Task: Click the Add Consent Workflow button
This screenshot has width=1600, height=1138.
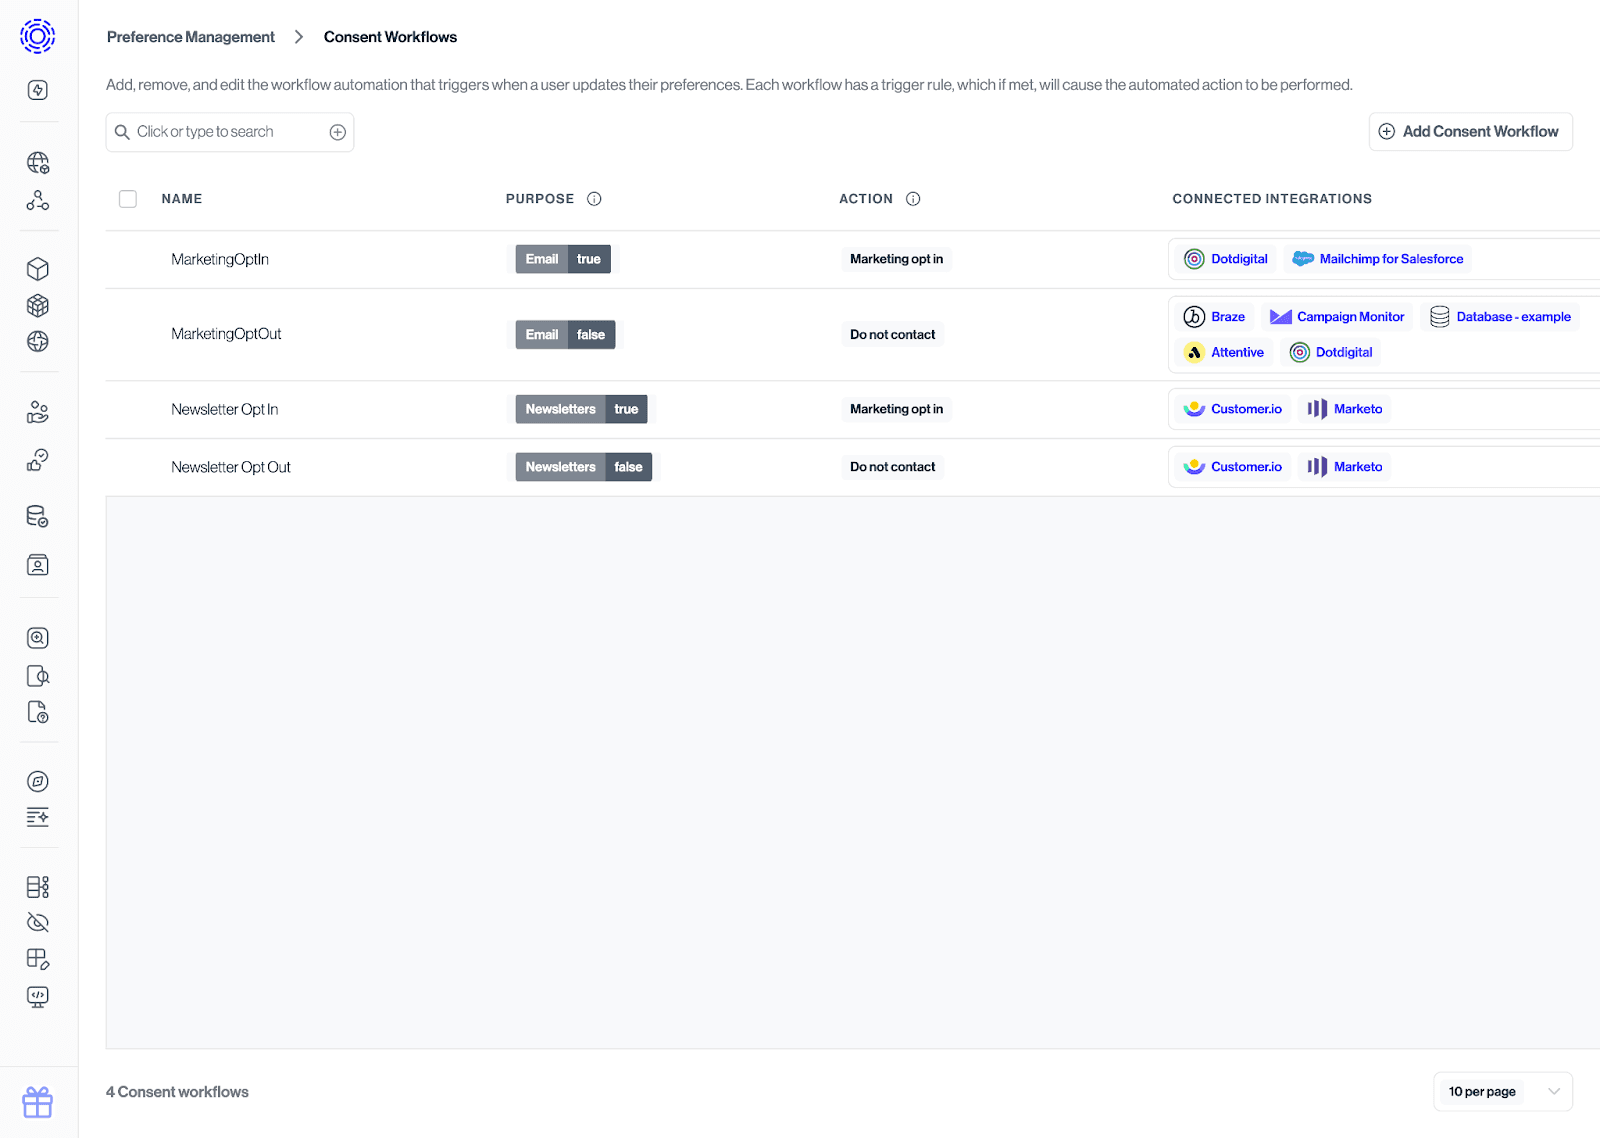Action: [x=1469, y=131]
